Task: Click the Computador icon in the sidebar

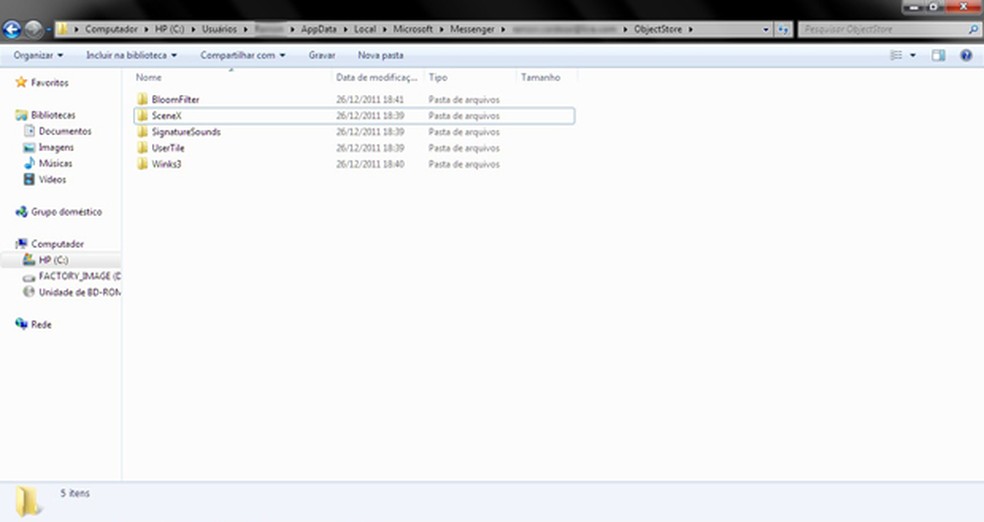Action: click(21, 243)
